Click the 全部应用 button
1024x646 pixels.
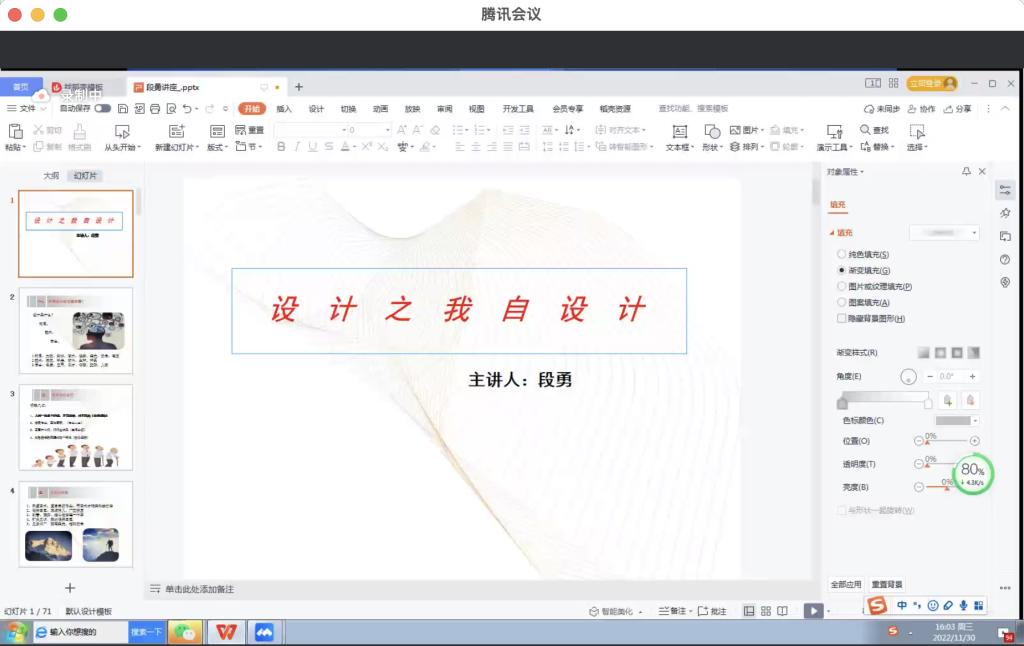[846, 584]
